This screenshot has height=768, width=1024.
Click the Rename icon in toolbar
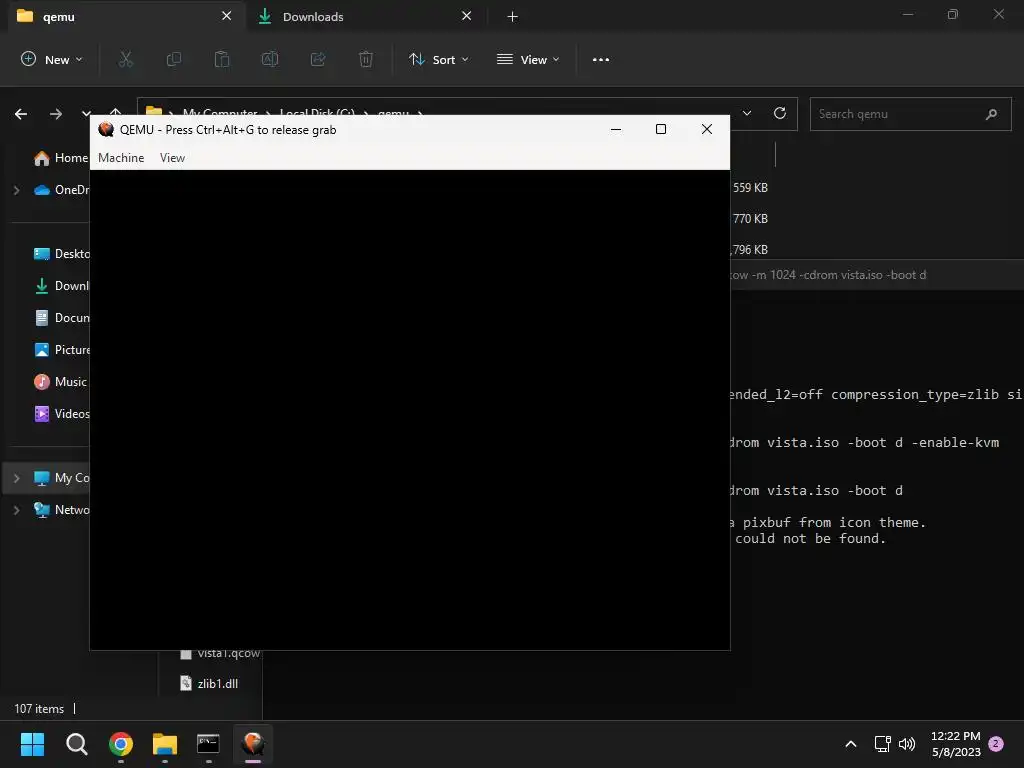270,59
